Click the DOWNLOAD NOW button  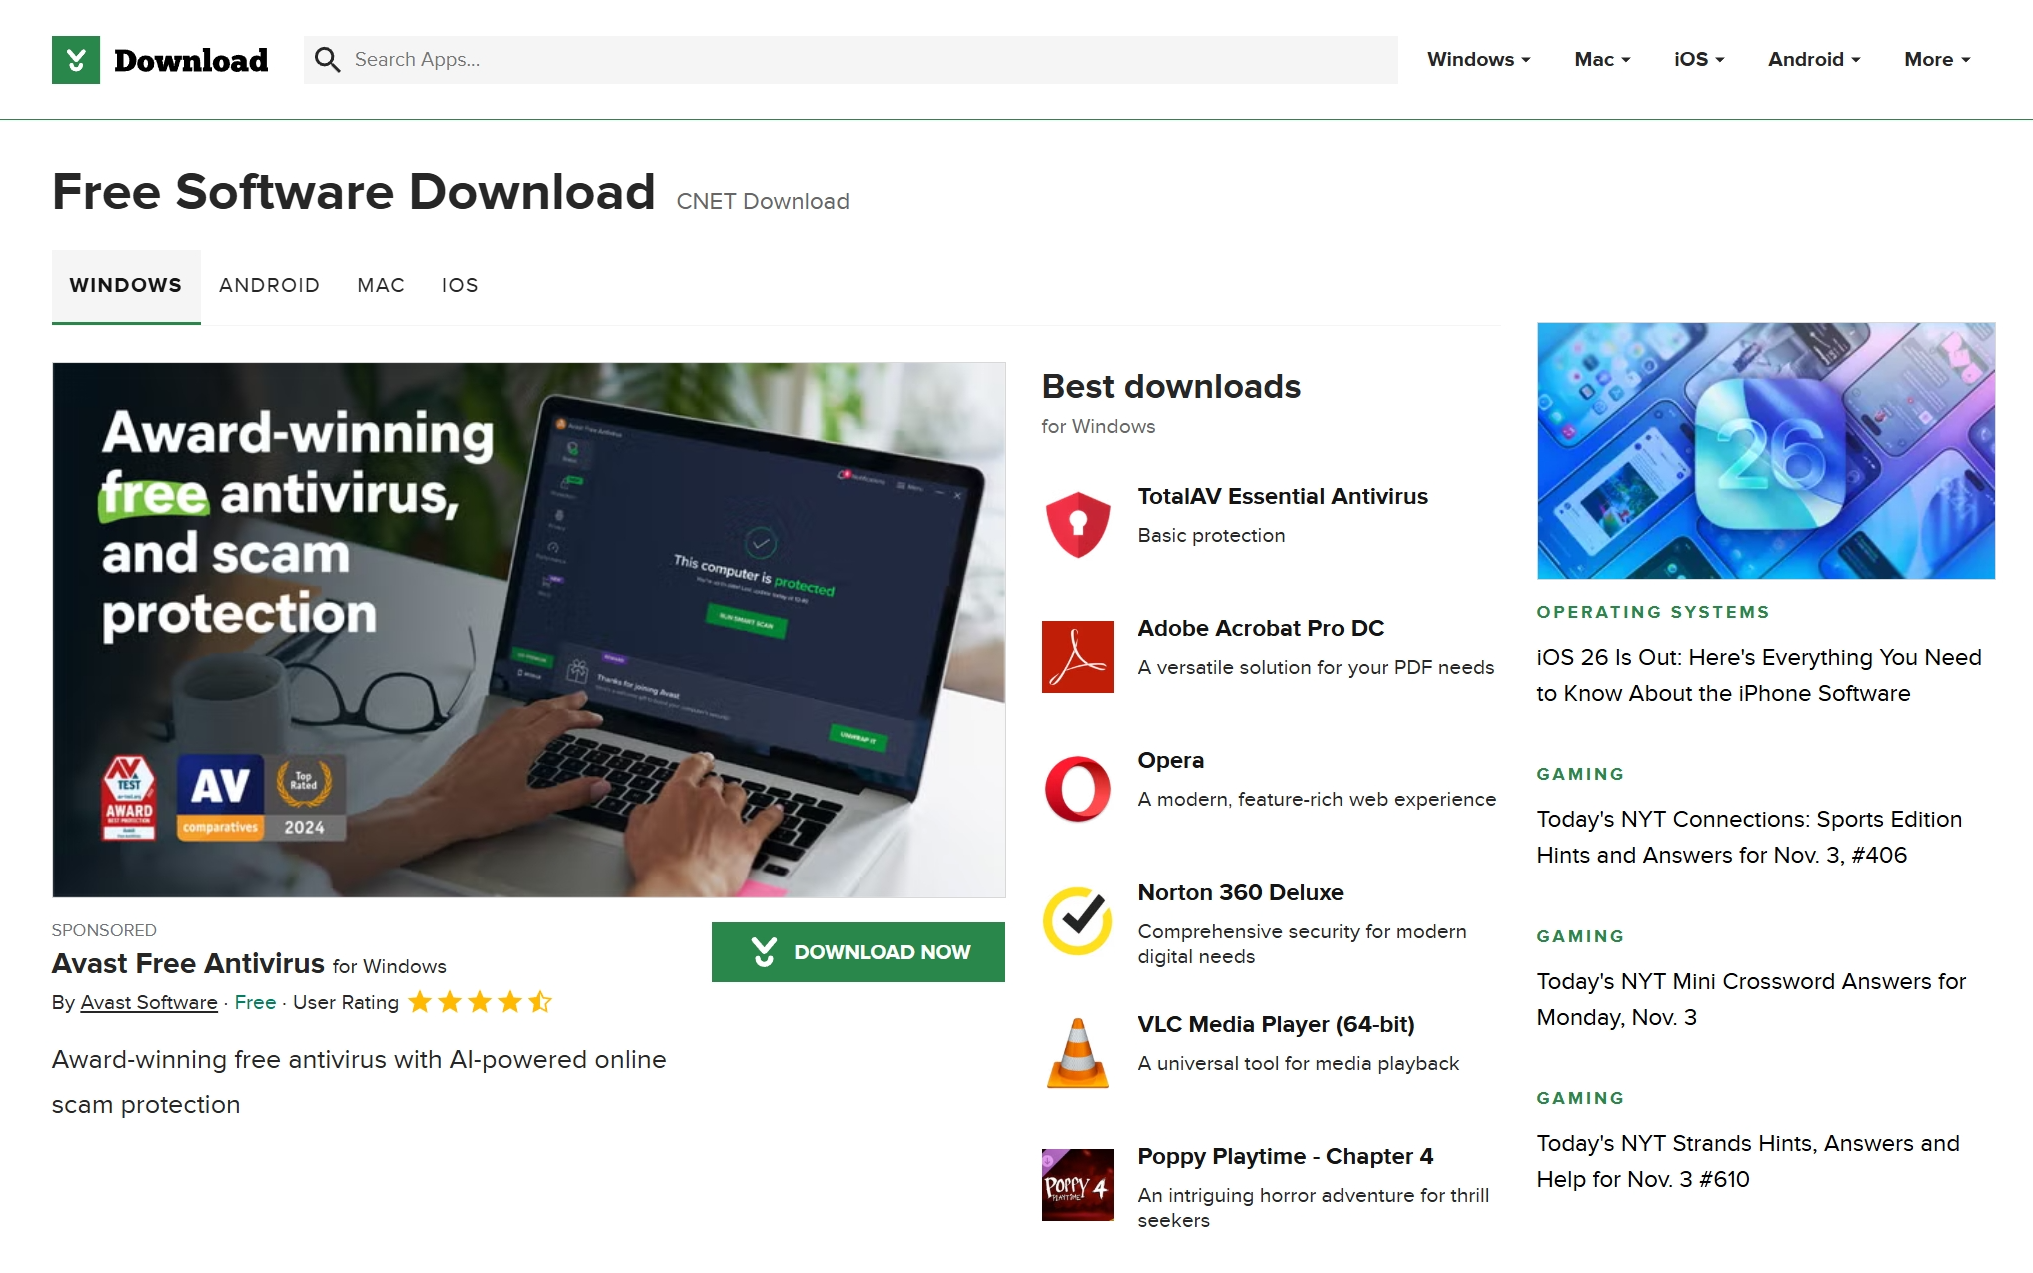pyautogui.click(x=858, y=952)
